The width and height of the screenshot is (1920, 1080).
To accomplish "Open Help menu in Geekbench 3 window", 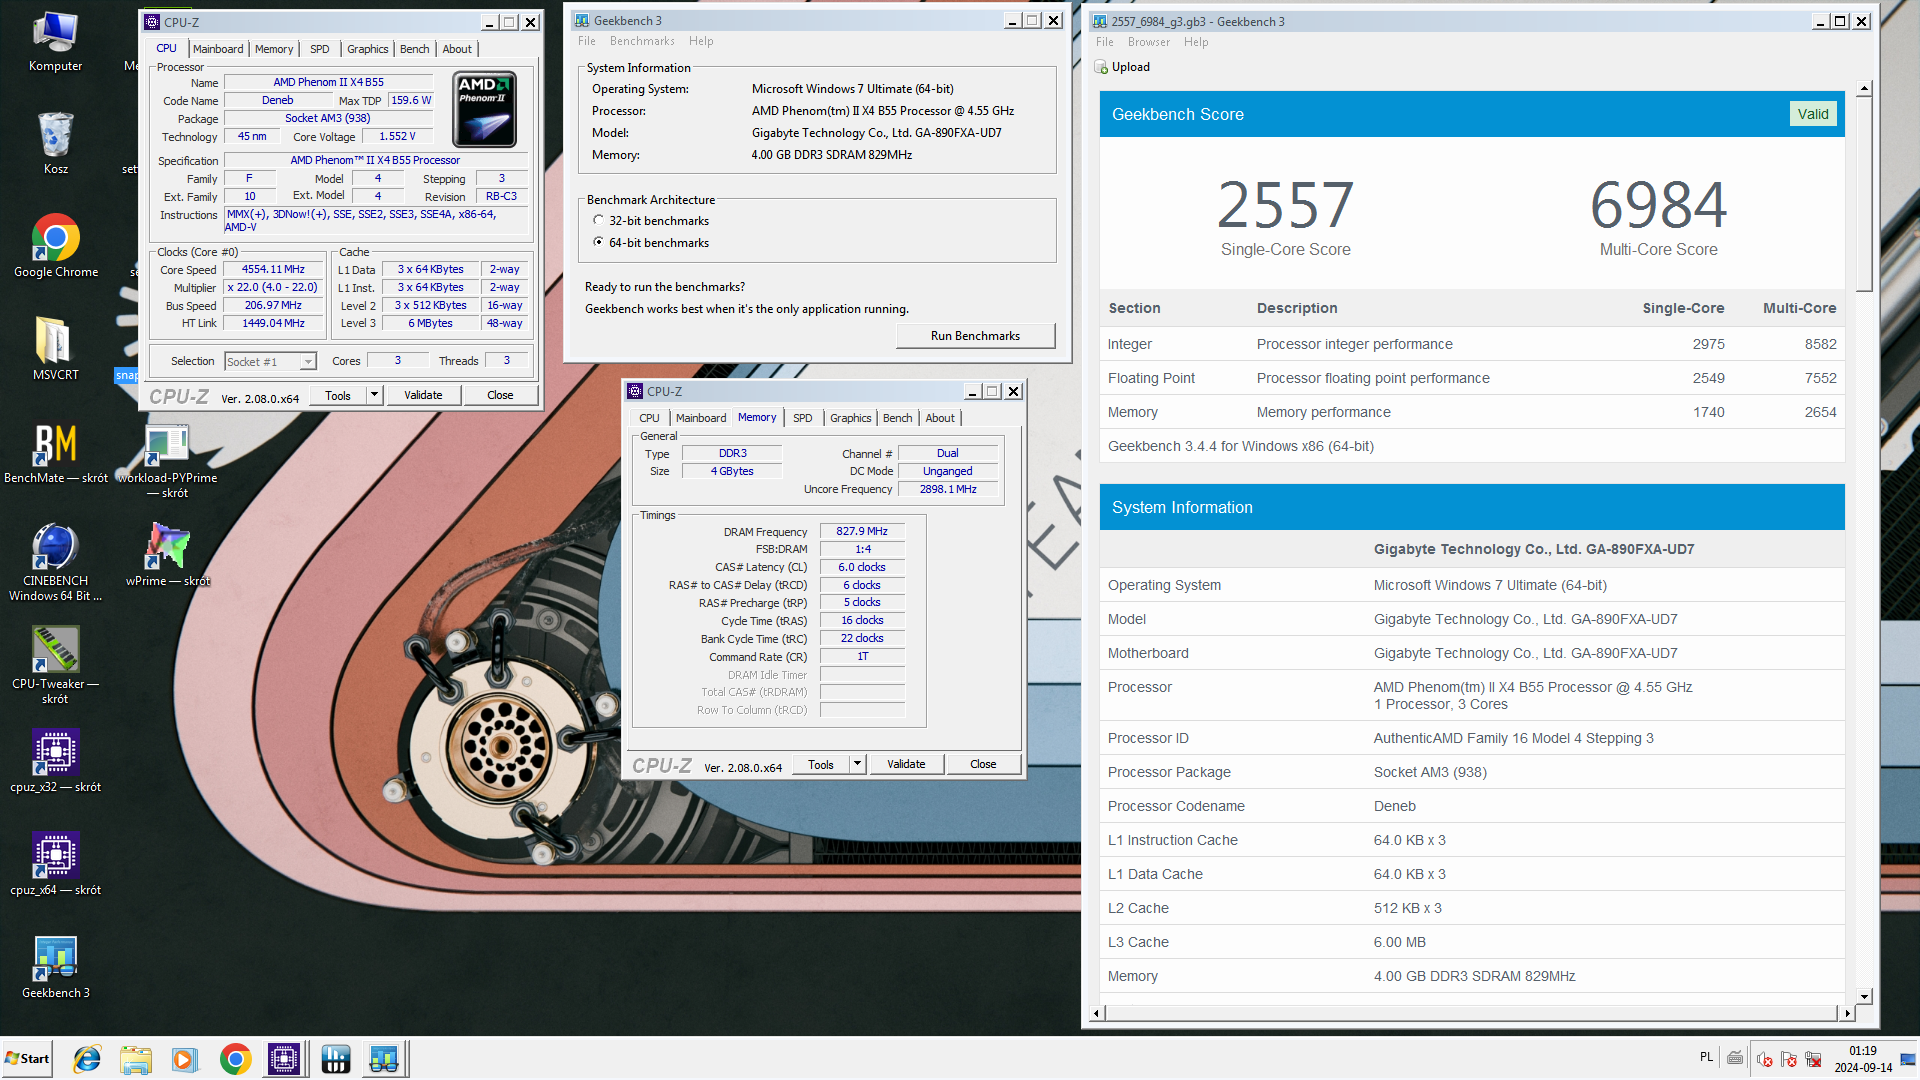I will 701,41.
